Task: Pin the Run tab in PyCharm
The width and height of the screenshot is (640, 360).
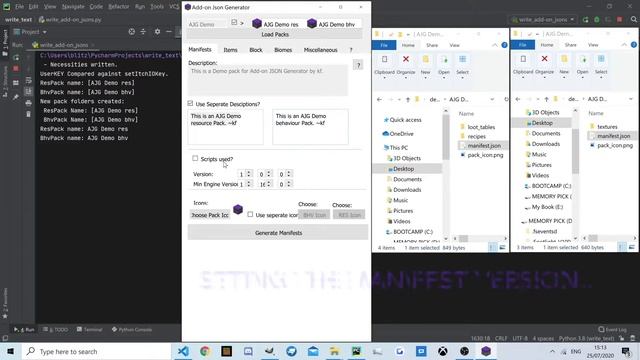Action: [16, 97]
